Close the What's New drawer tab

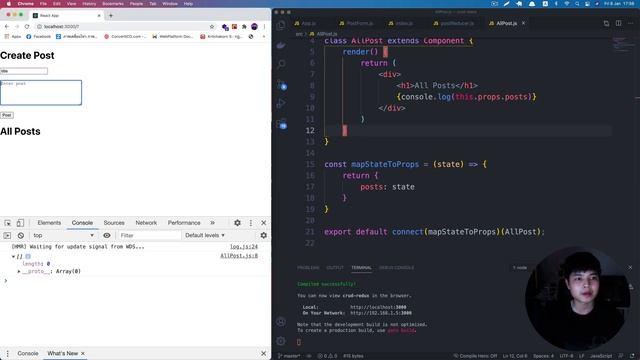pyautogui.click(x=83, y=353)
